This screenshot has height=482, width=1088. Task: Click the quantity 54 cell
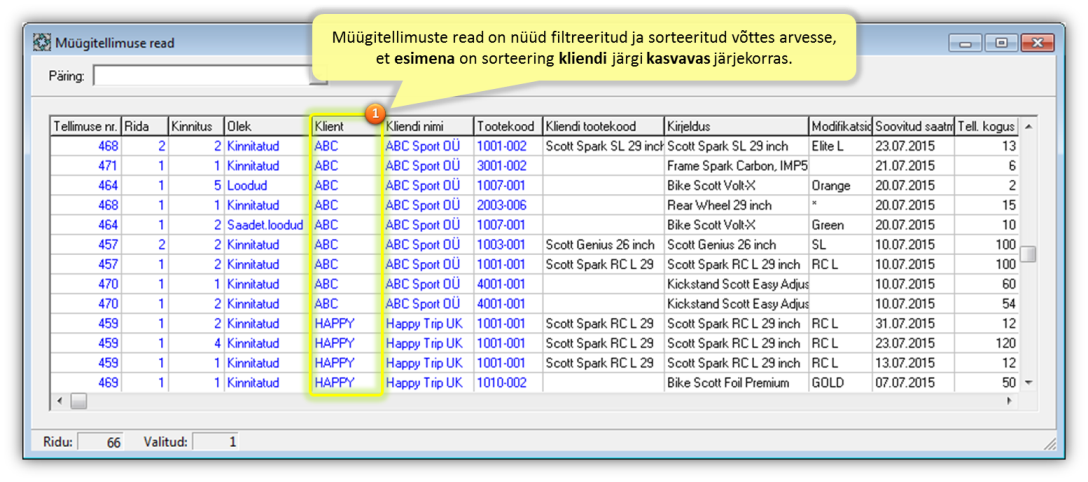tap(987, 304)
